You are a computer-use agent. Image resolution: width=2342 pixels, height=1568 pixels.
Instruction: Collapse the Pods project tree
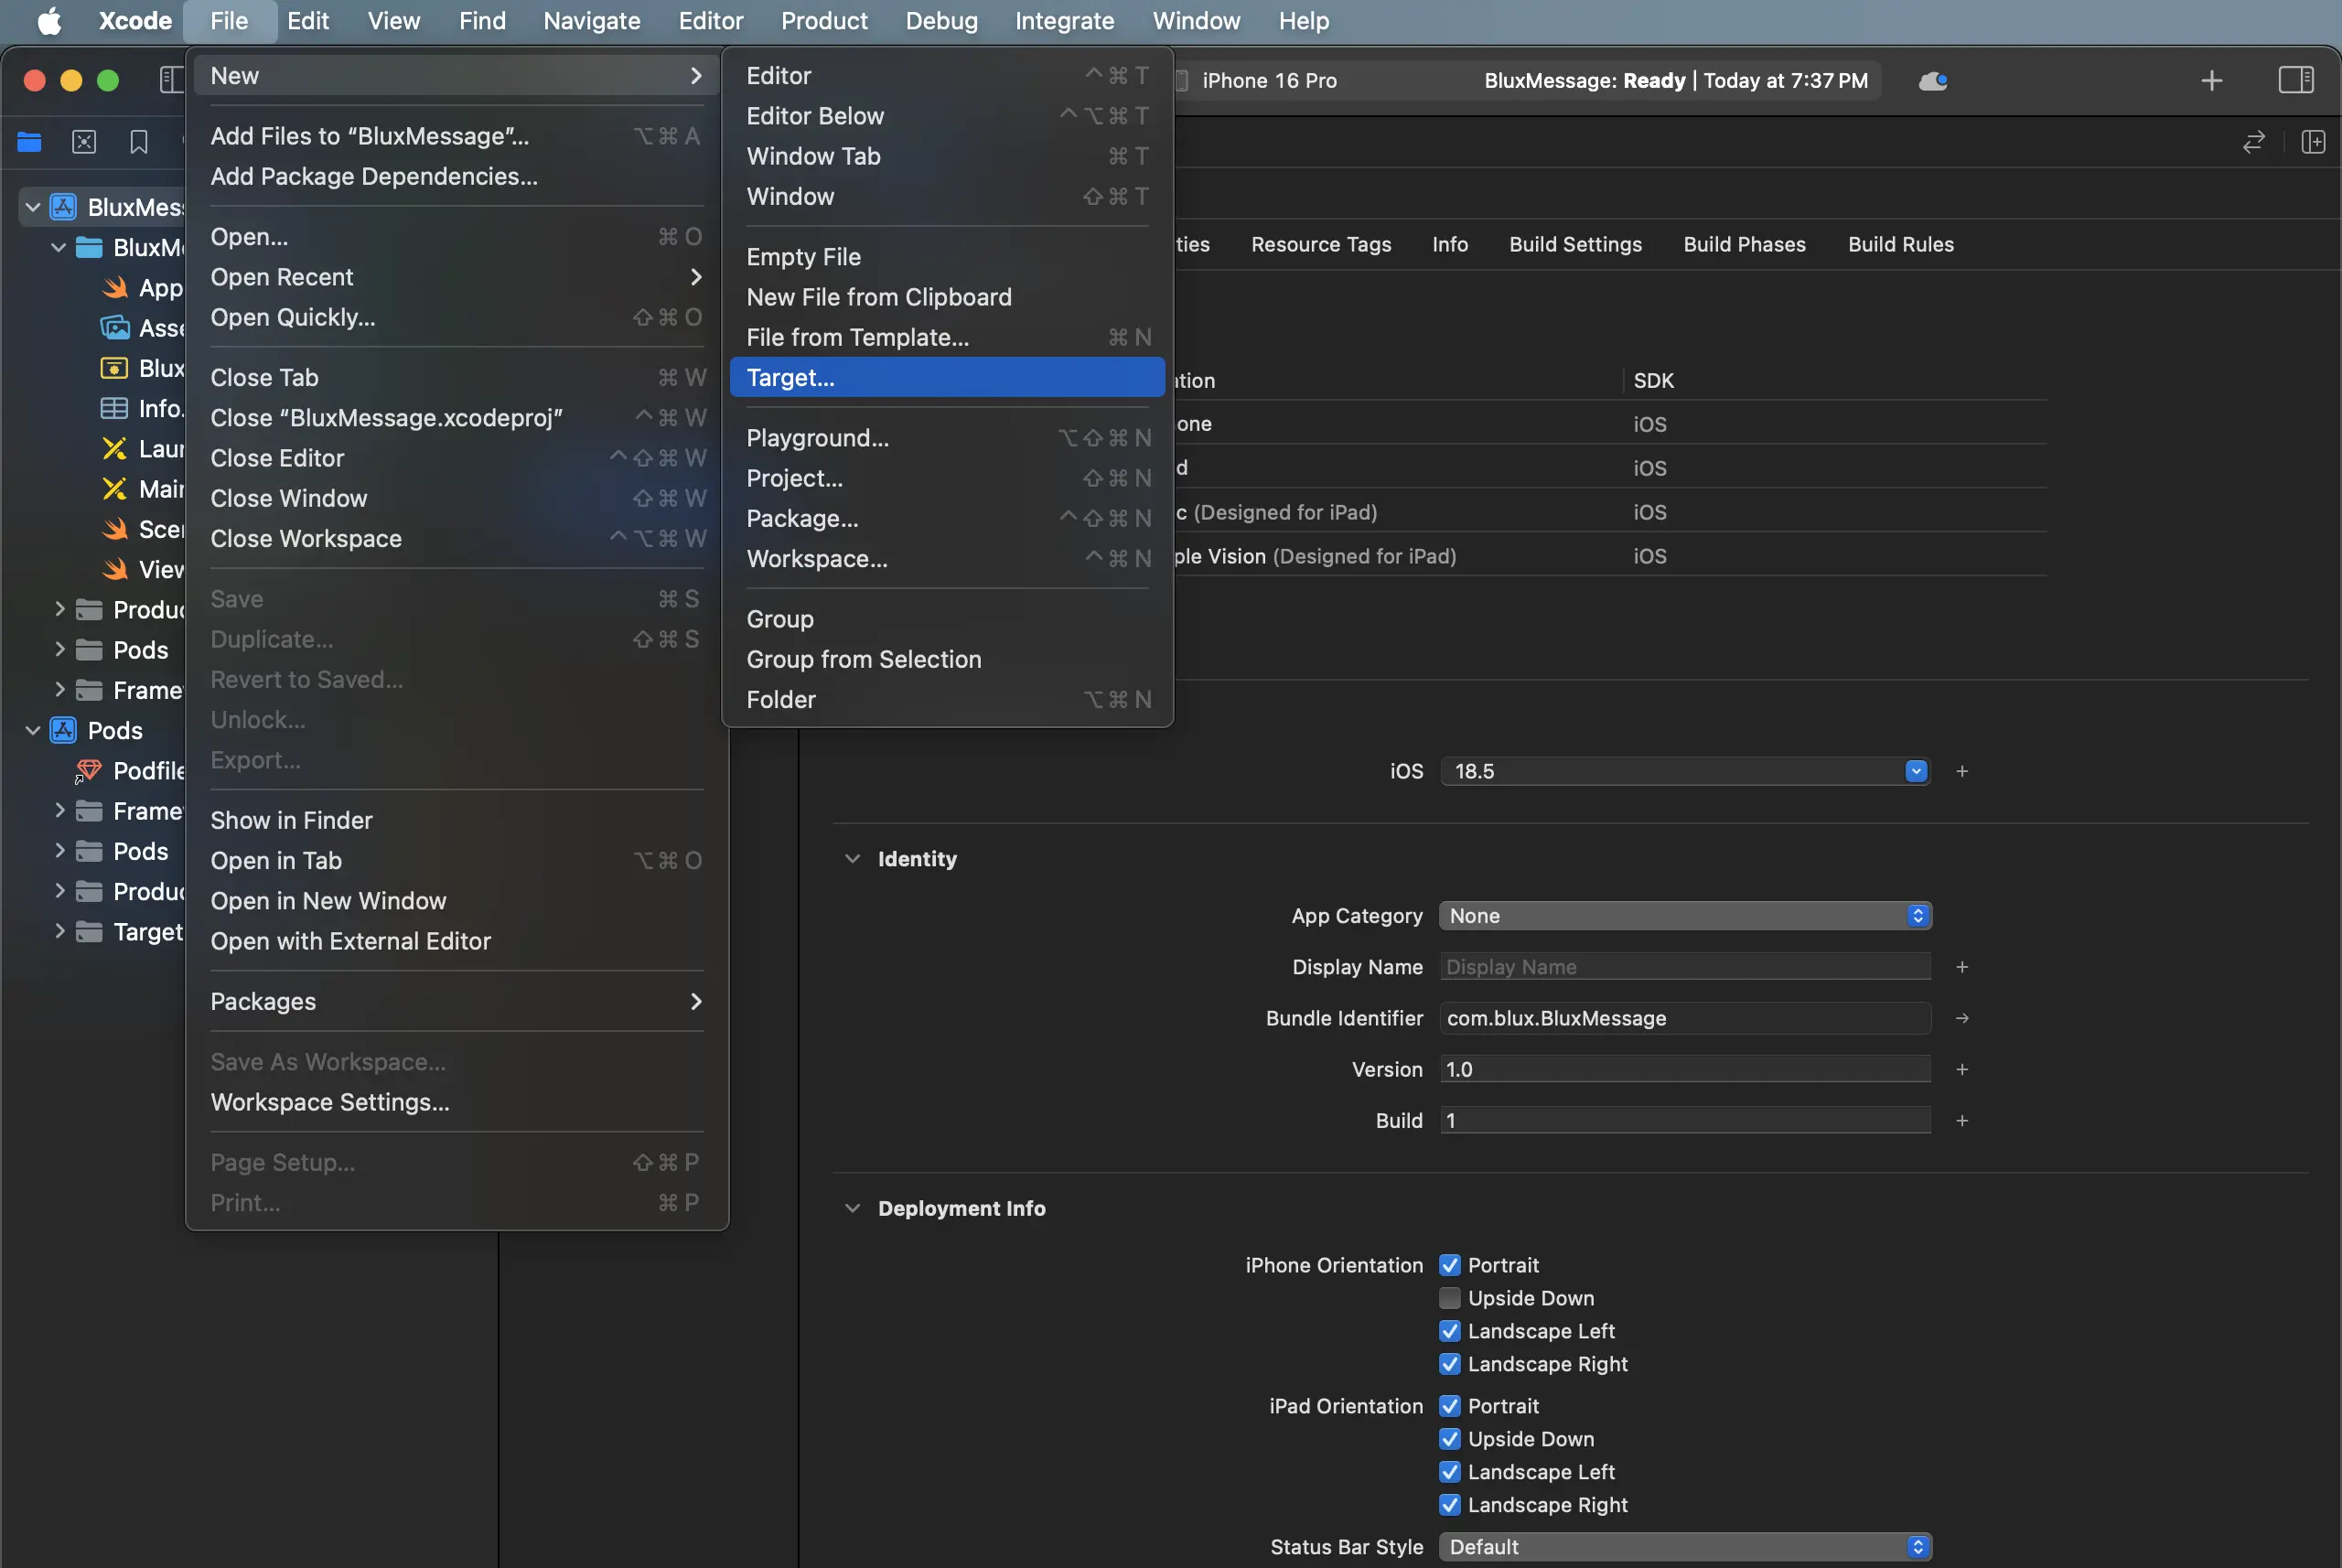[x=33, y=731]
